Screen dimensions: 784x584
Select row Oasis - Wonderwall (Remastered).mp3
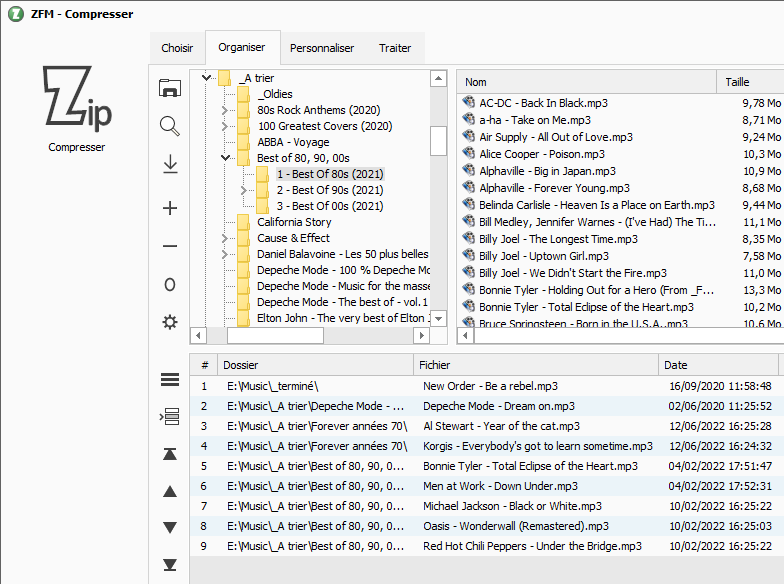tap(486, 526)
